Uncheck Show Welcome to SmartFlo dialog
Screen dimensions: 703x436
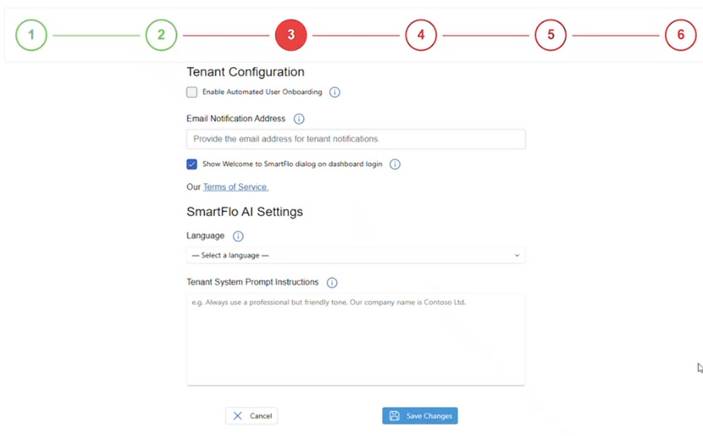point(192,164)
